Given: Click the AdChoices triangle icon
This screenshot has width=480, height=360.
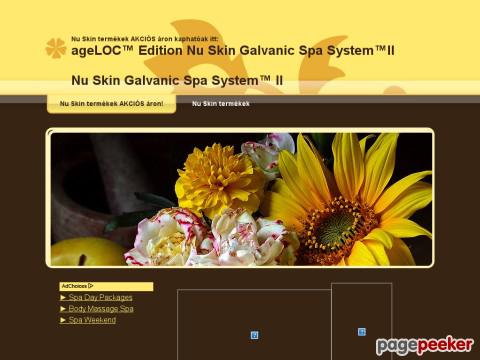Looking at the screenshot, I should 91,286.
